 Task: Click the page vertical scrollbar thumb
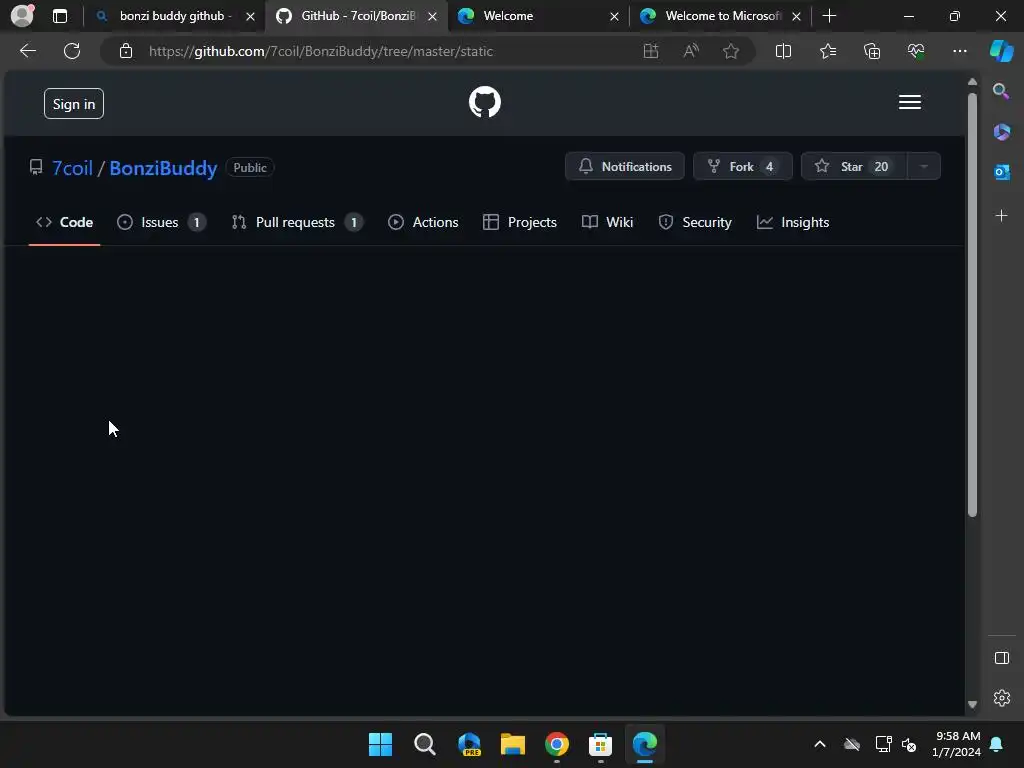pos(972,304)
